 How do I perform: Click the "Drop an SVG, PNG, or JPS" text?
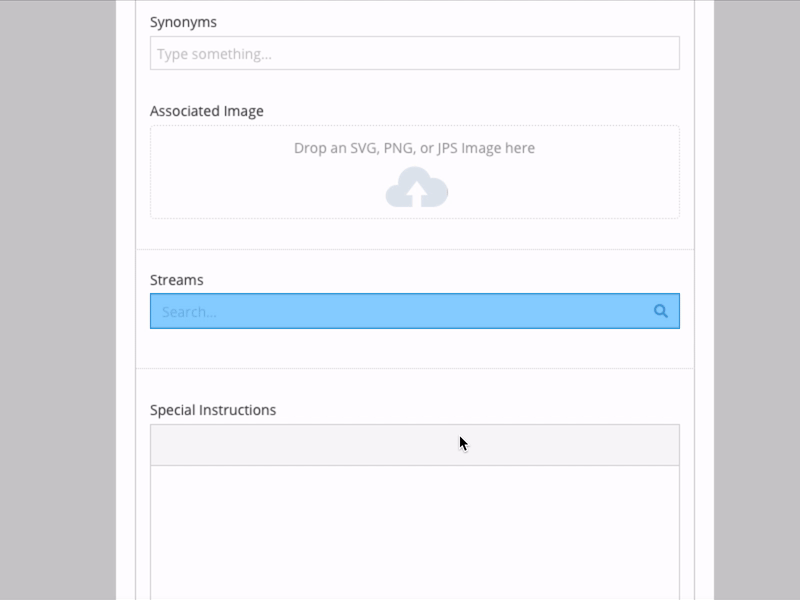414,148
